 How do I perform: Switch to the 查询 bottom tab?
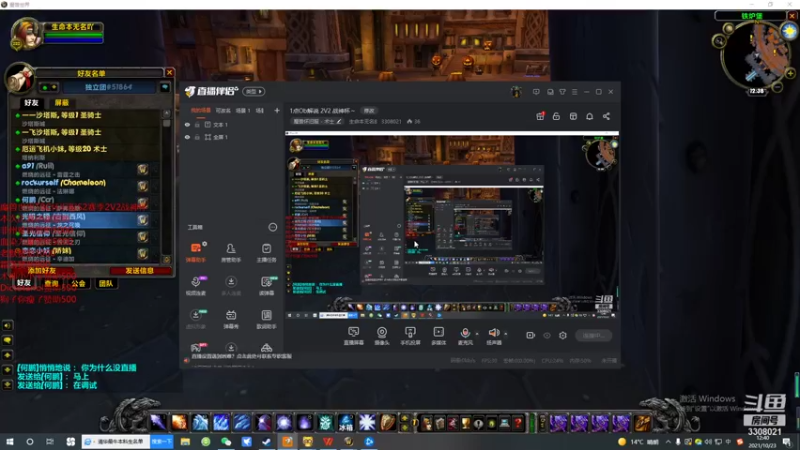51,283
